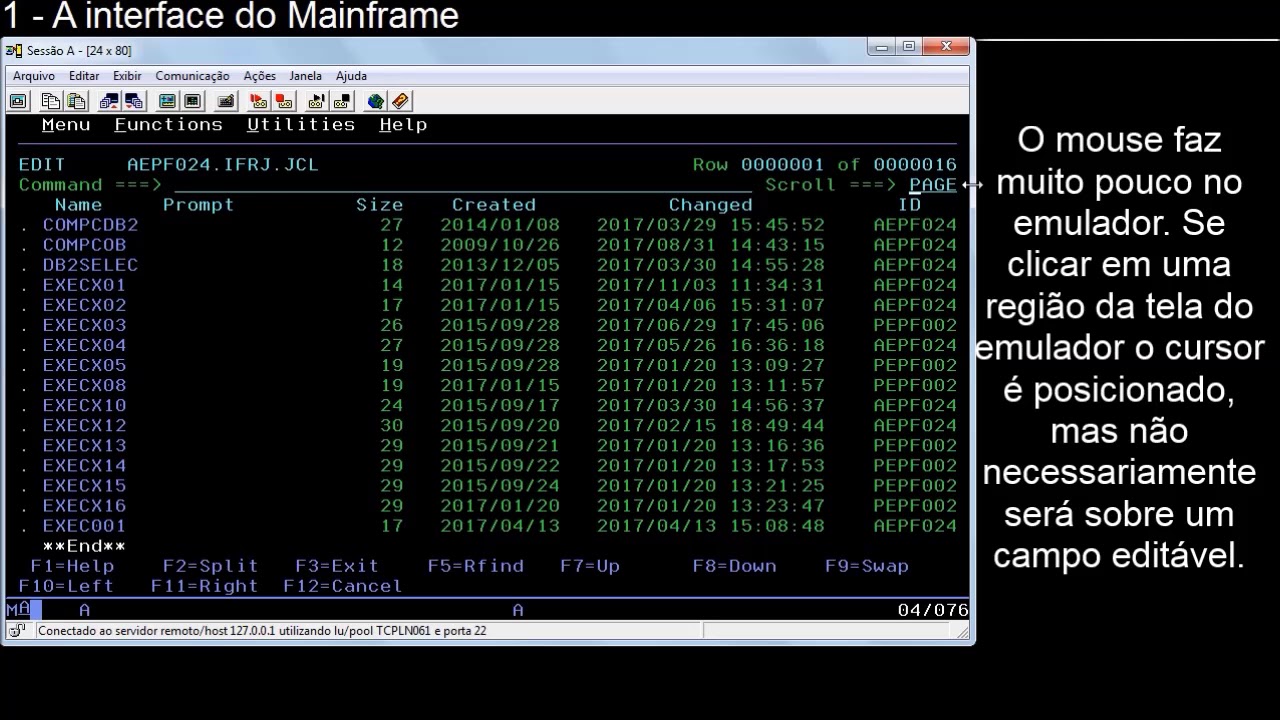Select member COMPCDB2 in the list
Screen dimensions: 1280x720
(x=90, y=225)
